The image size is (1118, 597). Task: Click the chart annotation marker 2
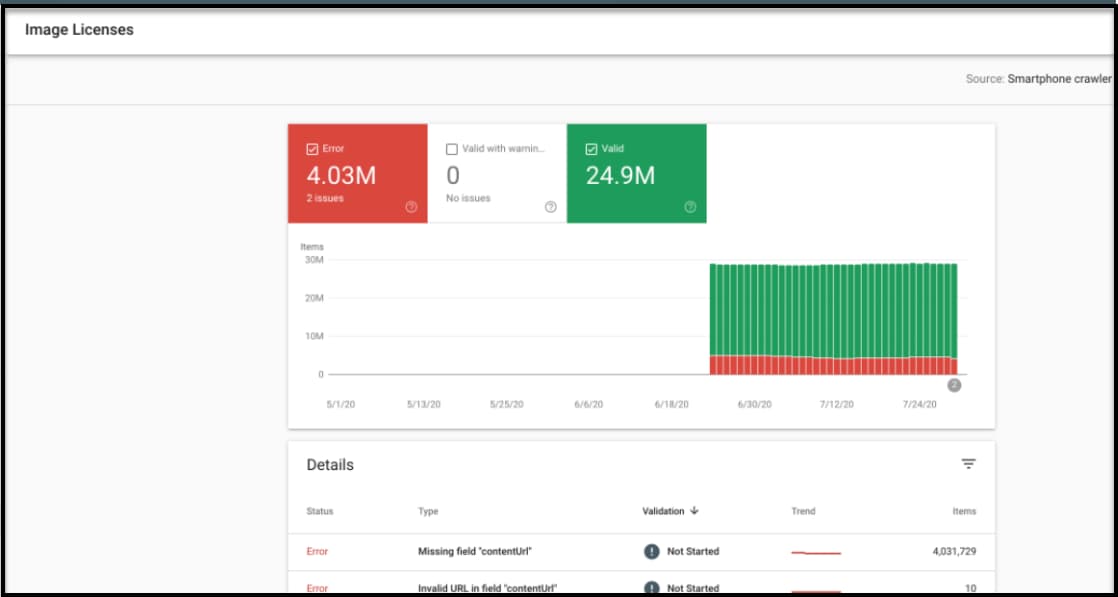[955, 385]
